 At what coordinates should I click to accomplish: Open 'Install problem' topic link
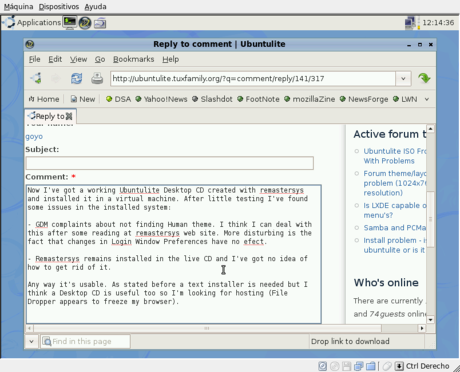pyautogui.click(x=395, y=245)
